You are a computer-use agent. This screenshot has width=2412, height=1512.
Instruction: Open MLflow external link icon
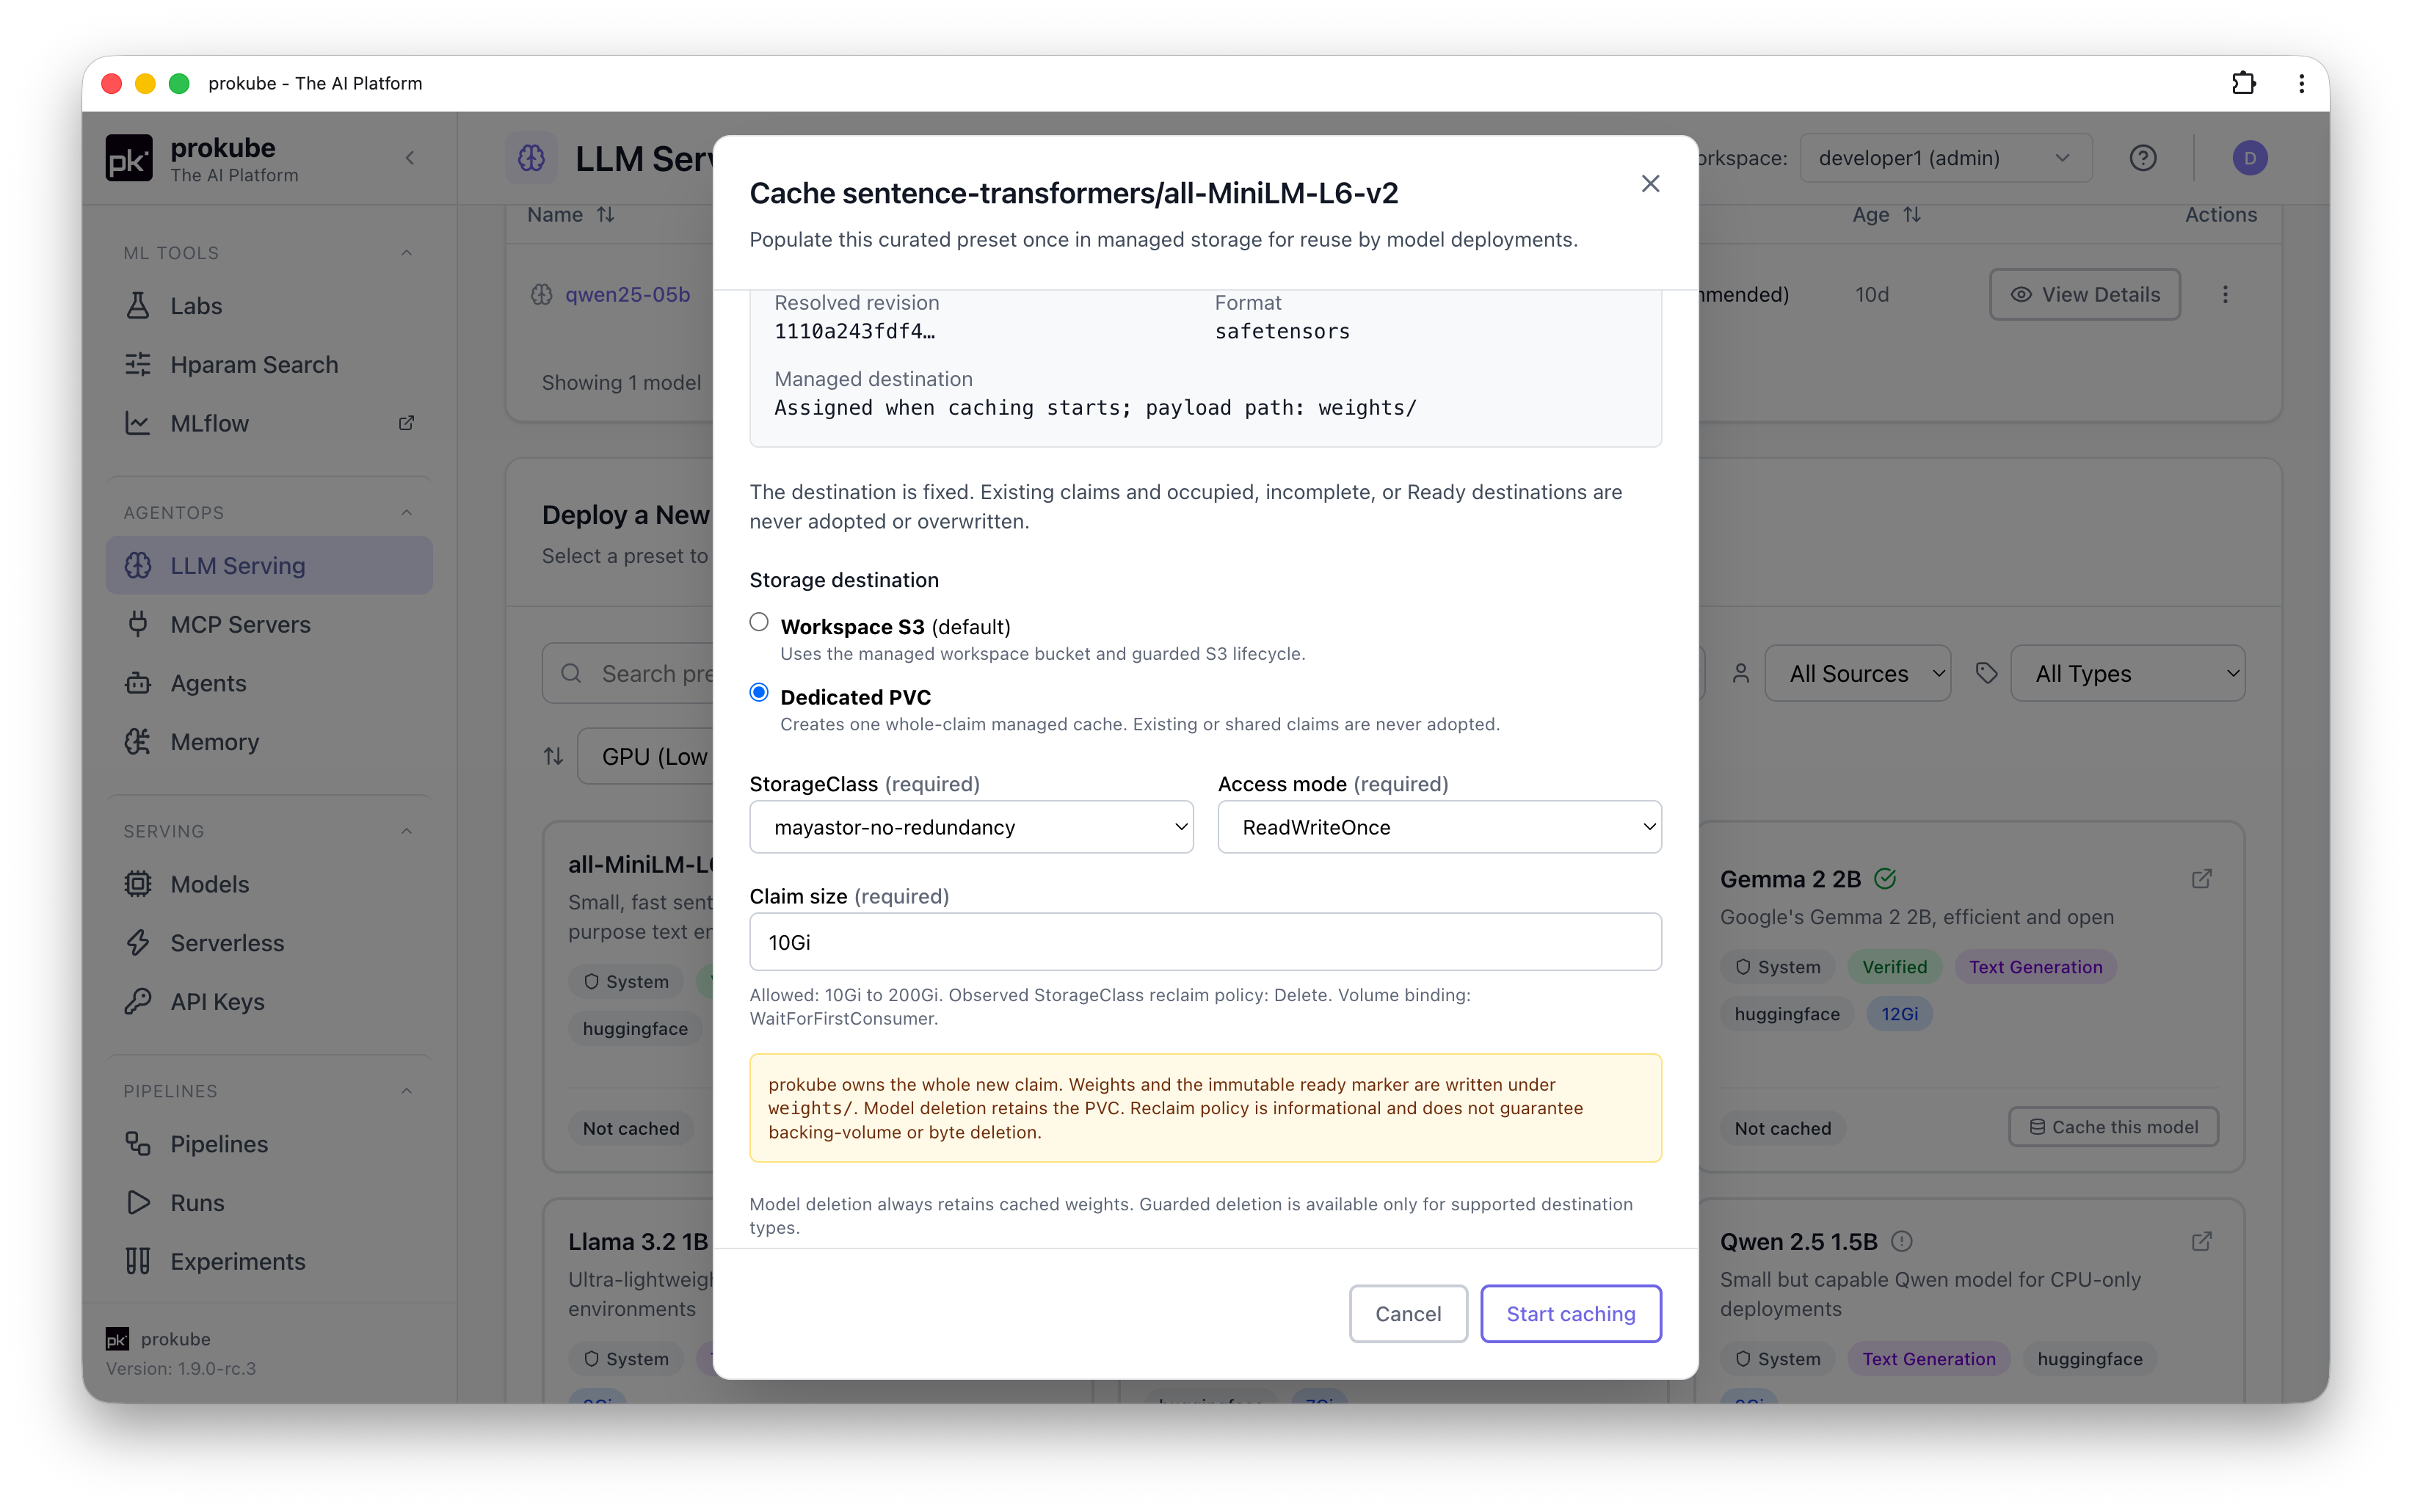(x=406, y=423)
